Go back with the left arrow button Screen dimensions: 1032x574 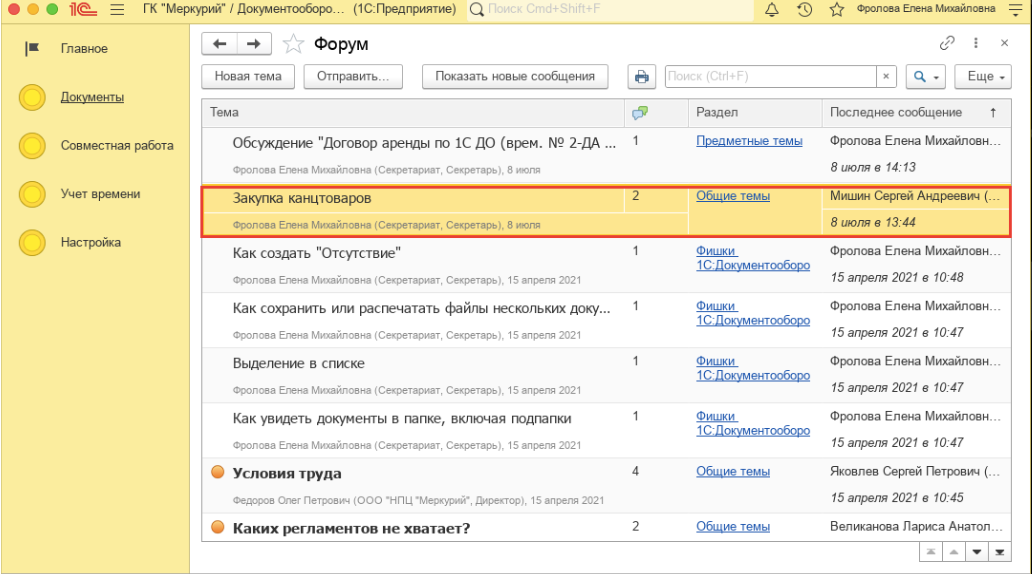coord(220,44)
